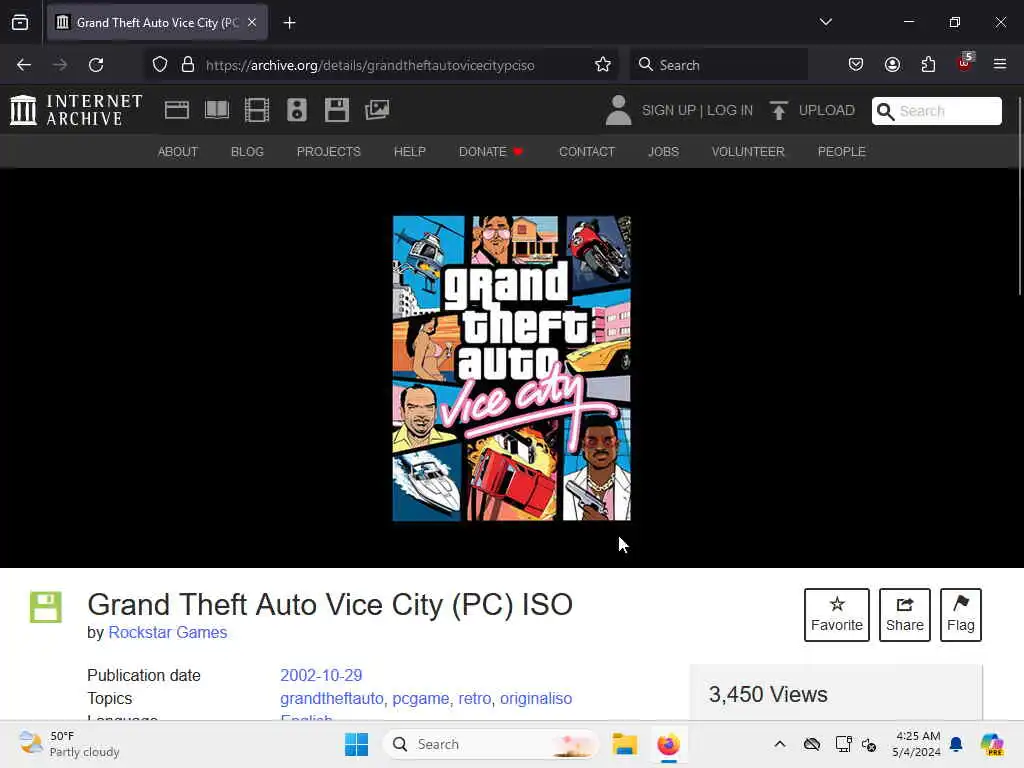
Task: Open the grandtheftauto topic link
Action: (332, 698)
